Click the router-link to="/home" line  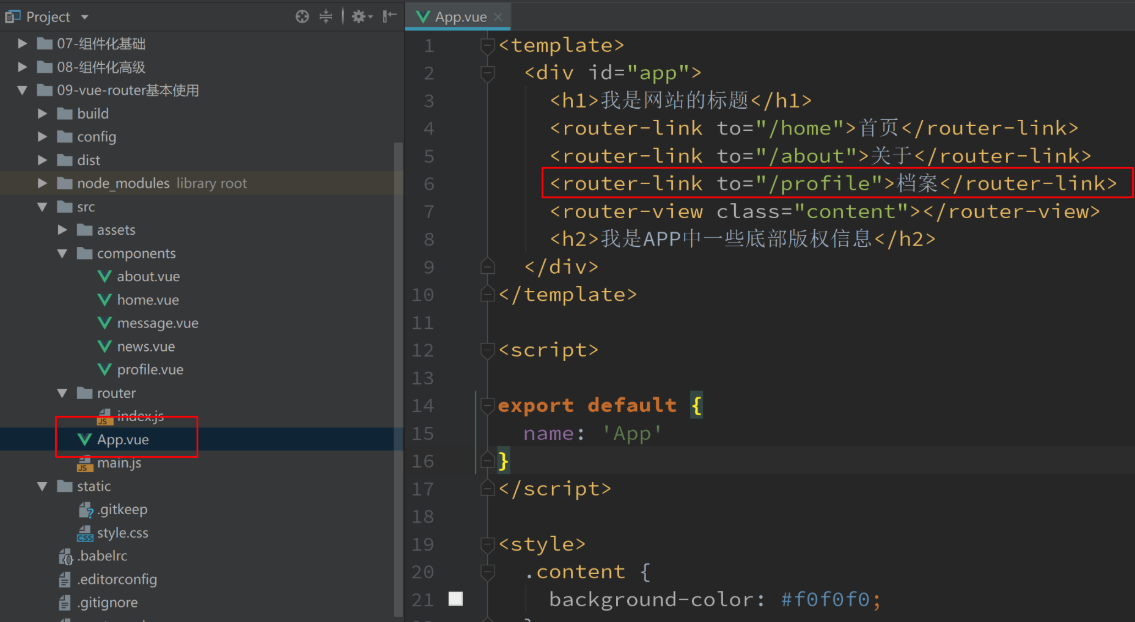click(x=814, y=128)
